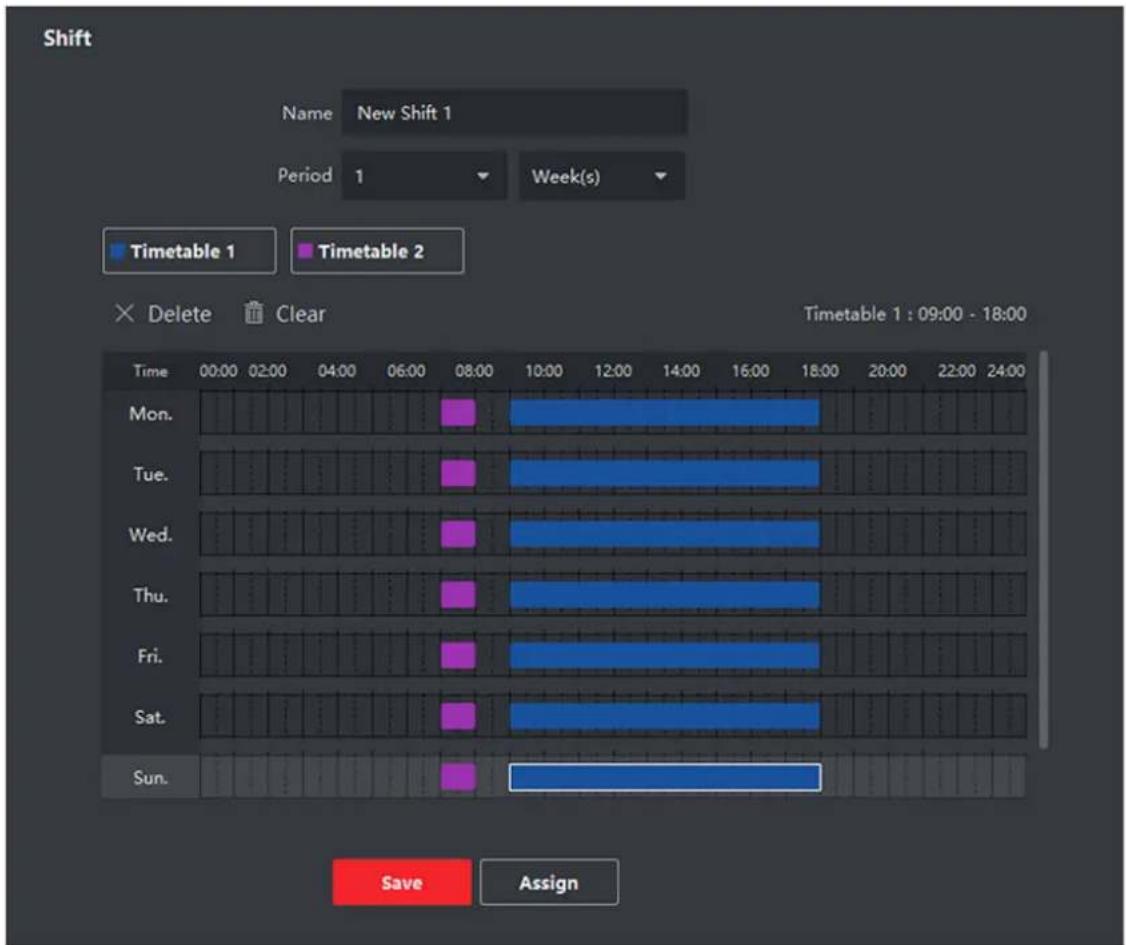Click the blue Timetable 1 color swatch
Viewport: 1126px width, 945px height.
click(x=118, y=251)
